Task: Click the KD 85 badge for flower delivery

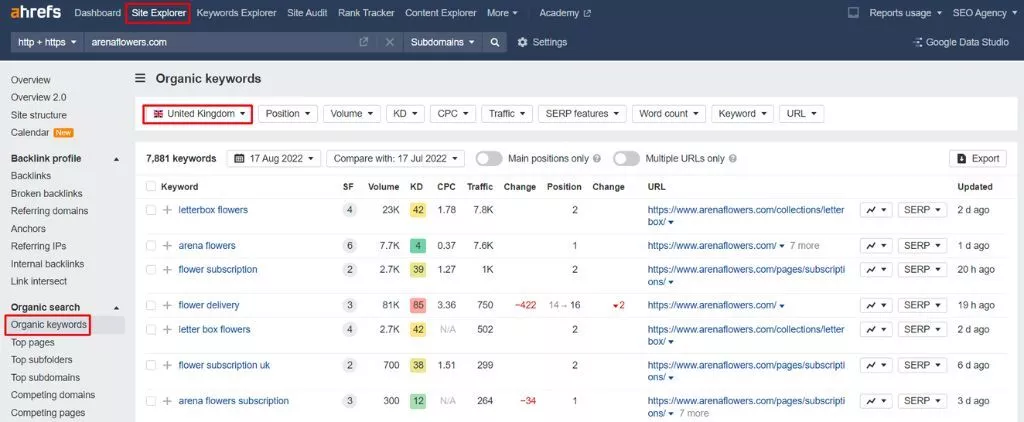Action: tap(418, 305)
